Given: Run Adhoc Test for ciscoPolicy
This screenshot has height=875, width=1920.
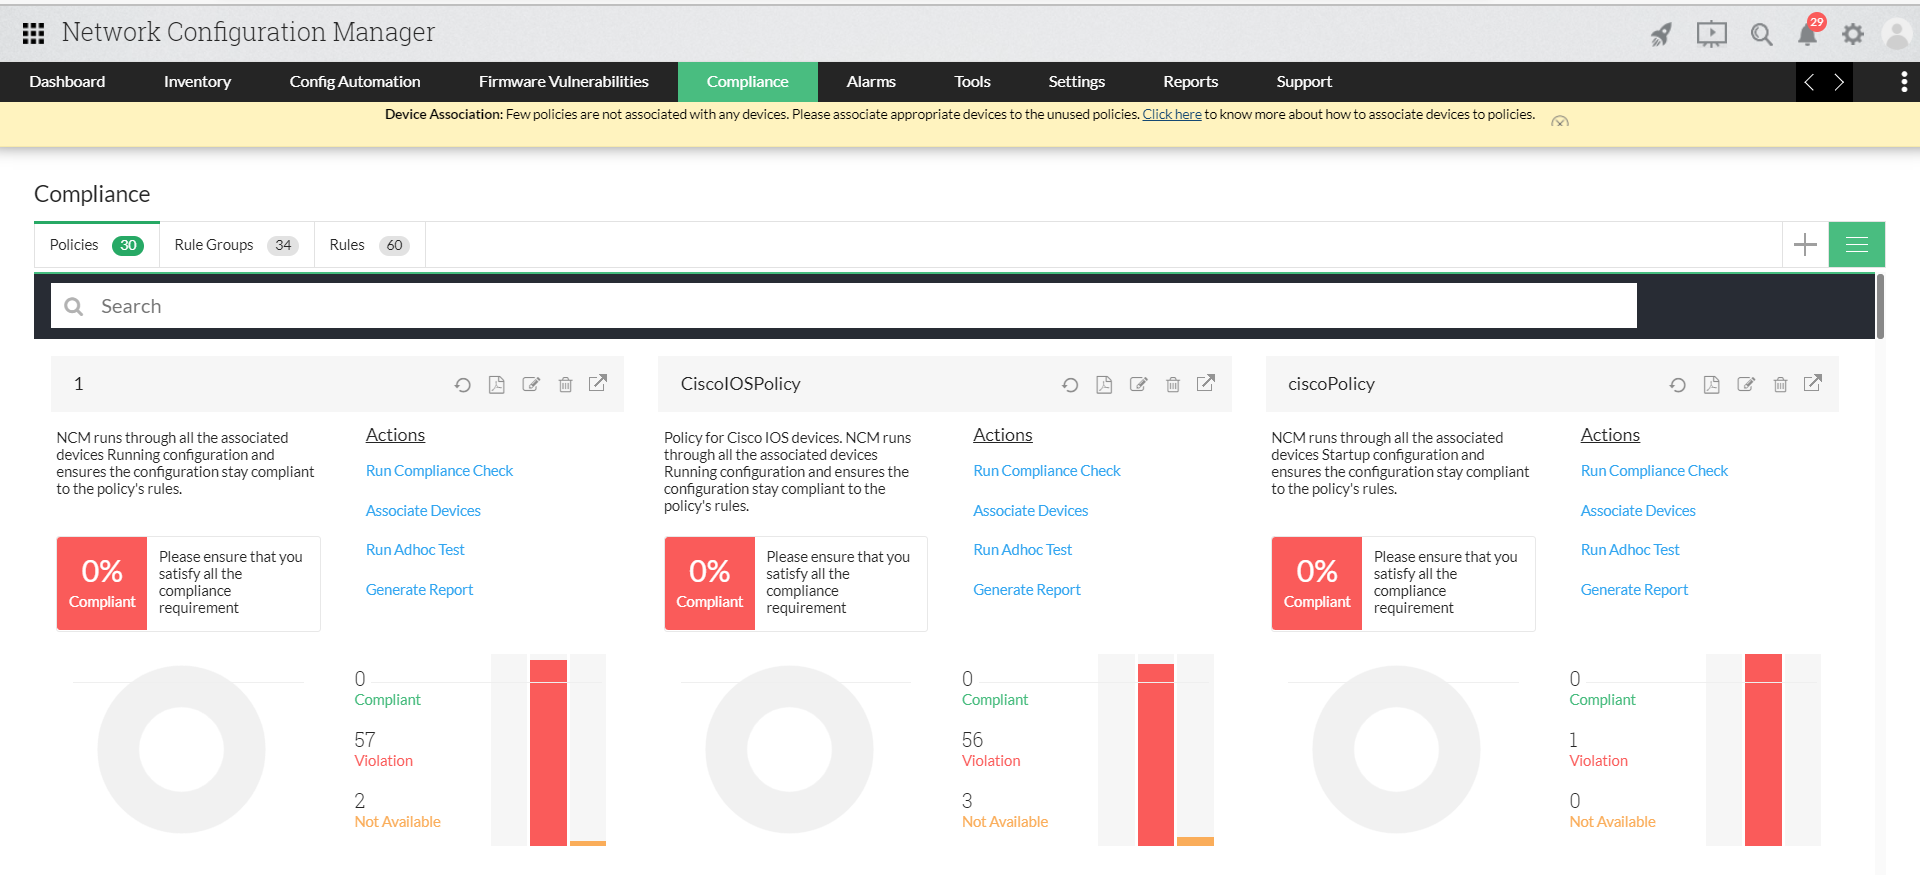Looking at the screenshot, I should point(1630,550).
